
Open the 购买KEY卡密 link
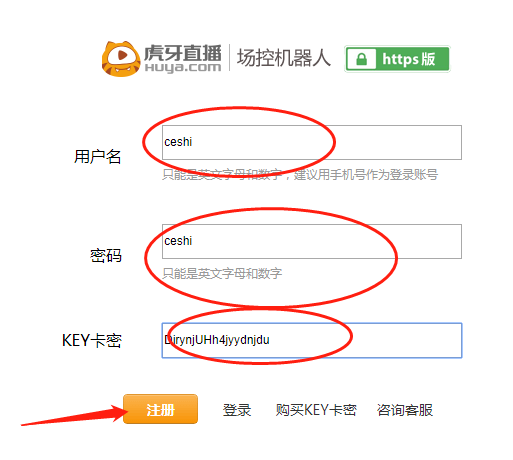[x=316, y=410]
